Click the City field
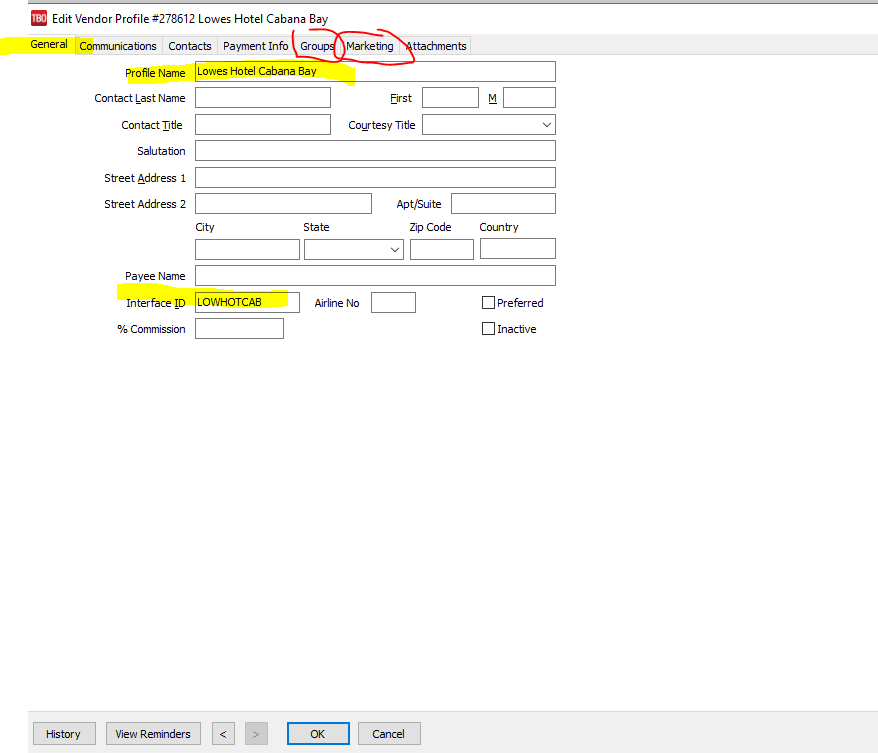 247,249
